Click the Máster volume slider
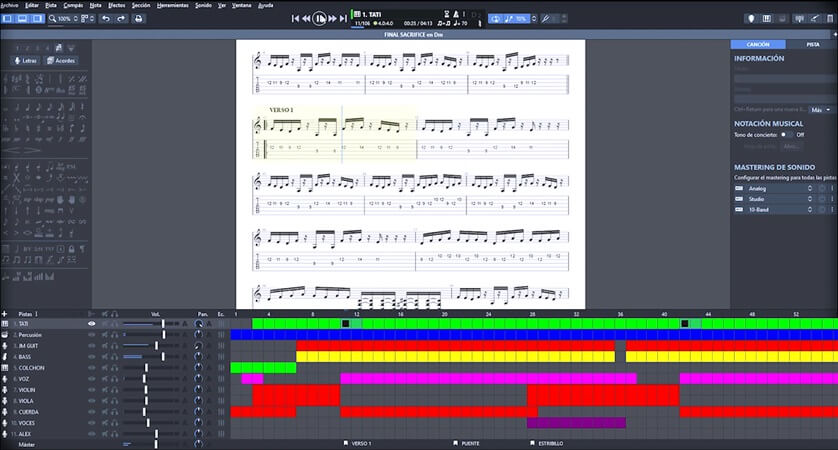This screenshot has width=838, height=450. point(151,444)
